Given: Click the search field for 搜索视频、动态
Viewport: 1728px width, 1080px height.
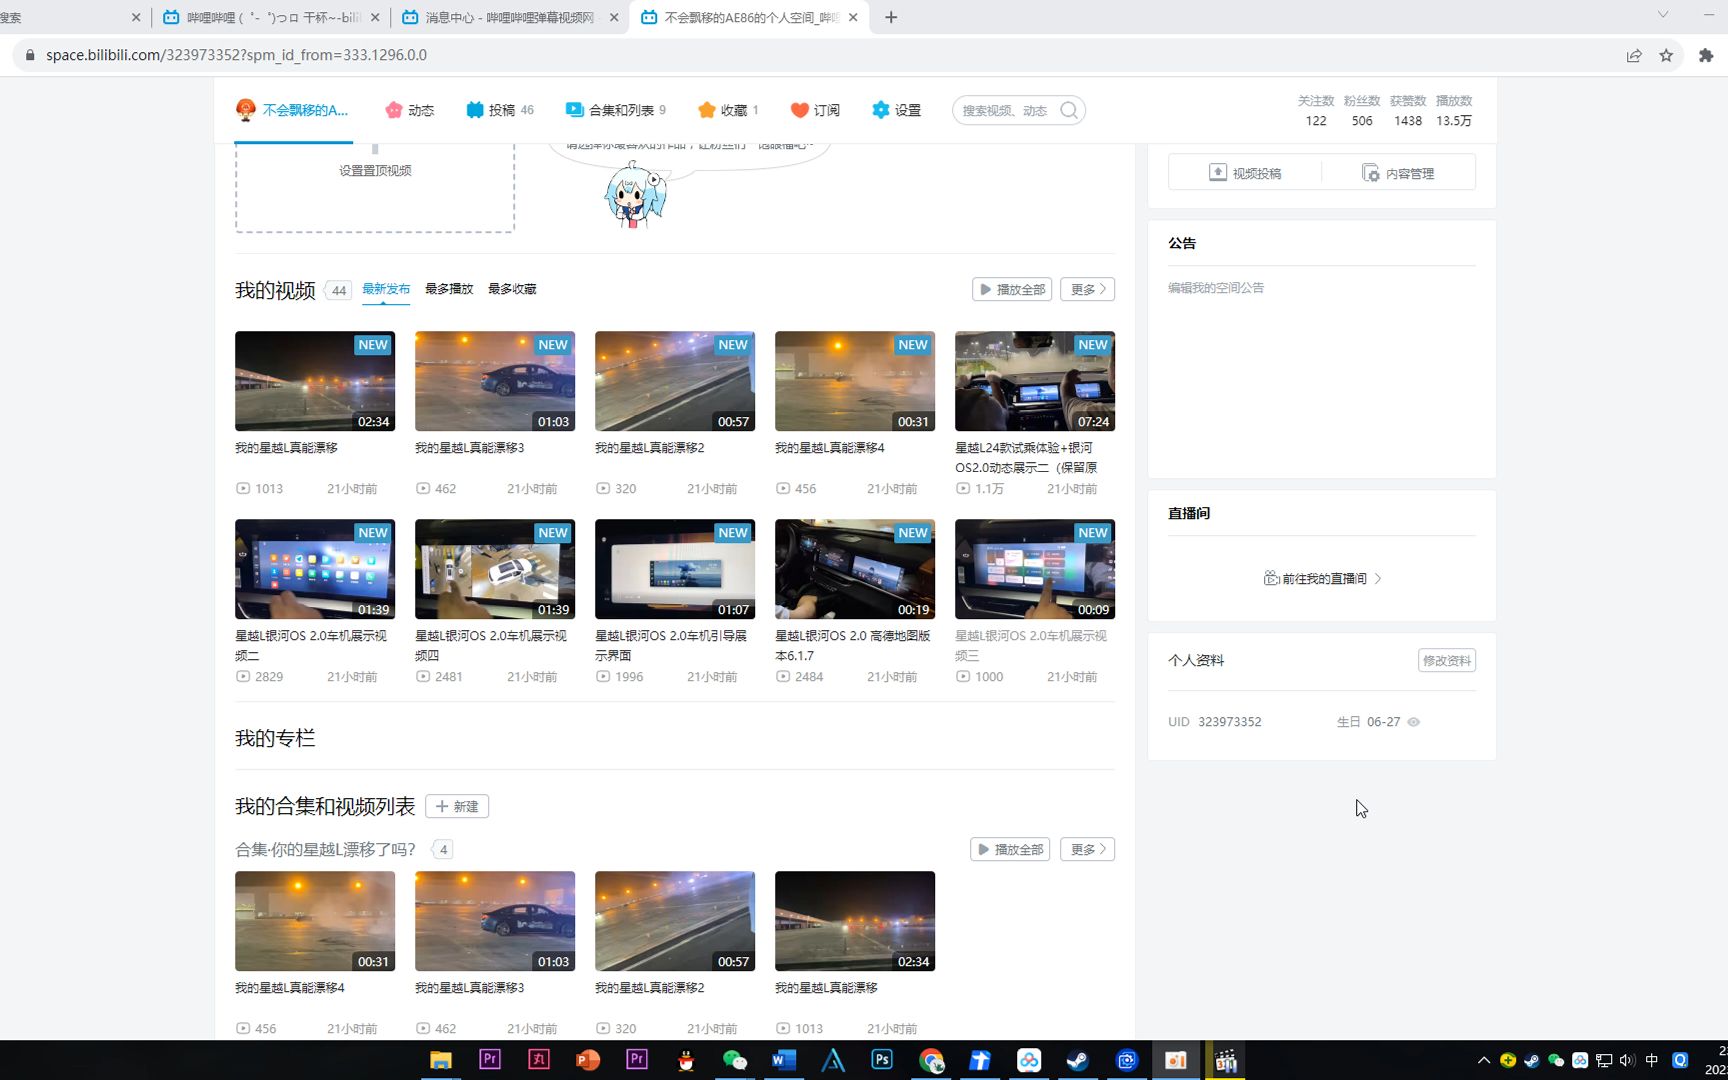Looking at the screenshot, I should tap(1005, 110).
